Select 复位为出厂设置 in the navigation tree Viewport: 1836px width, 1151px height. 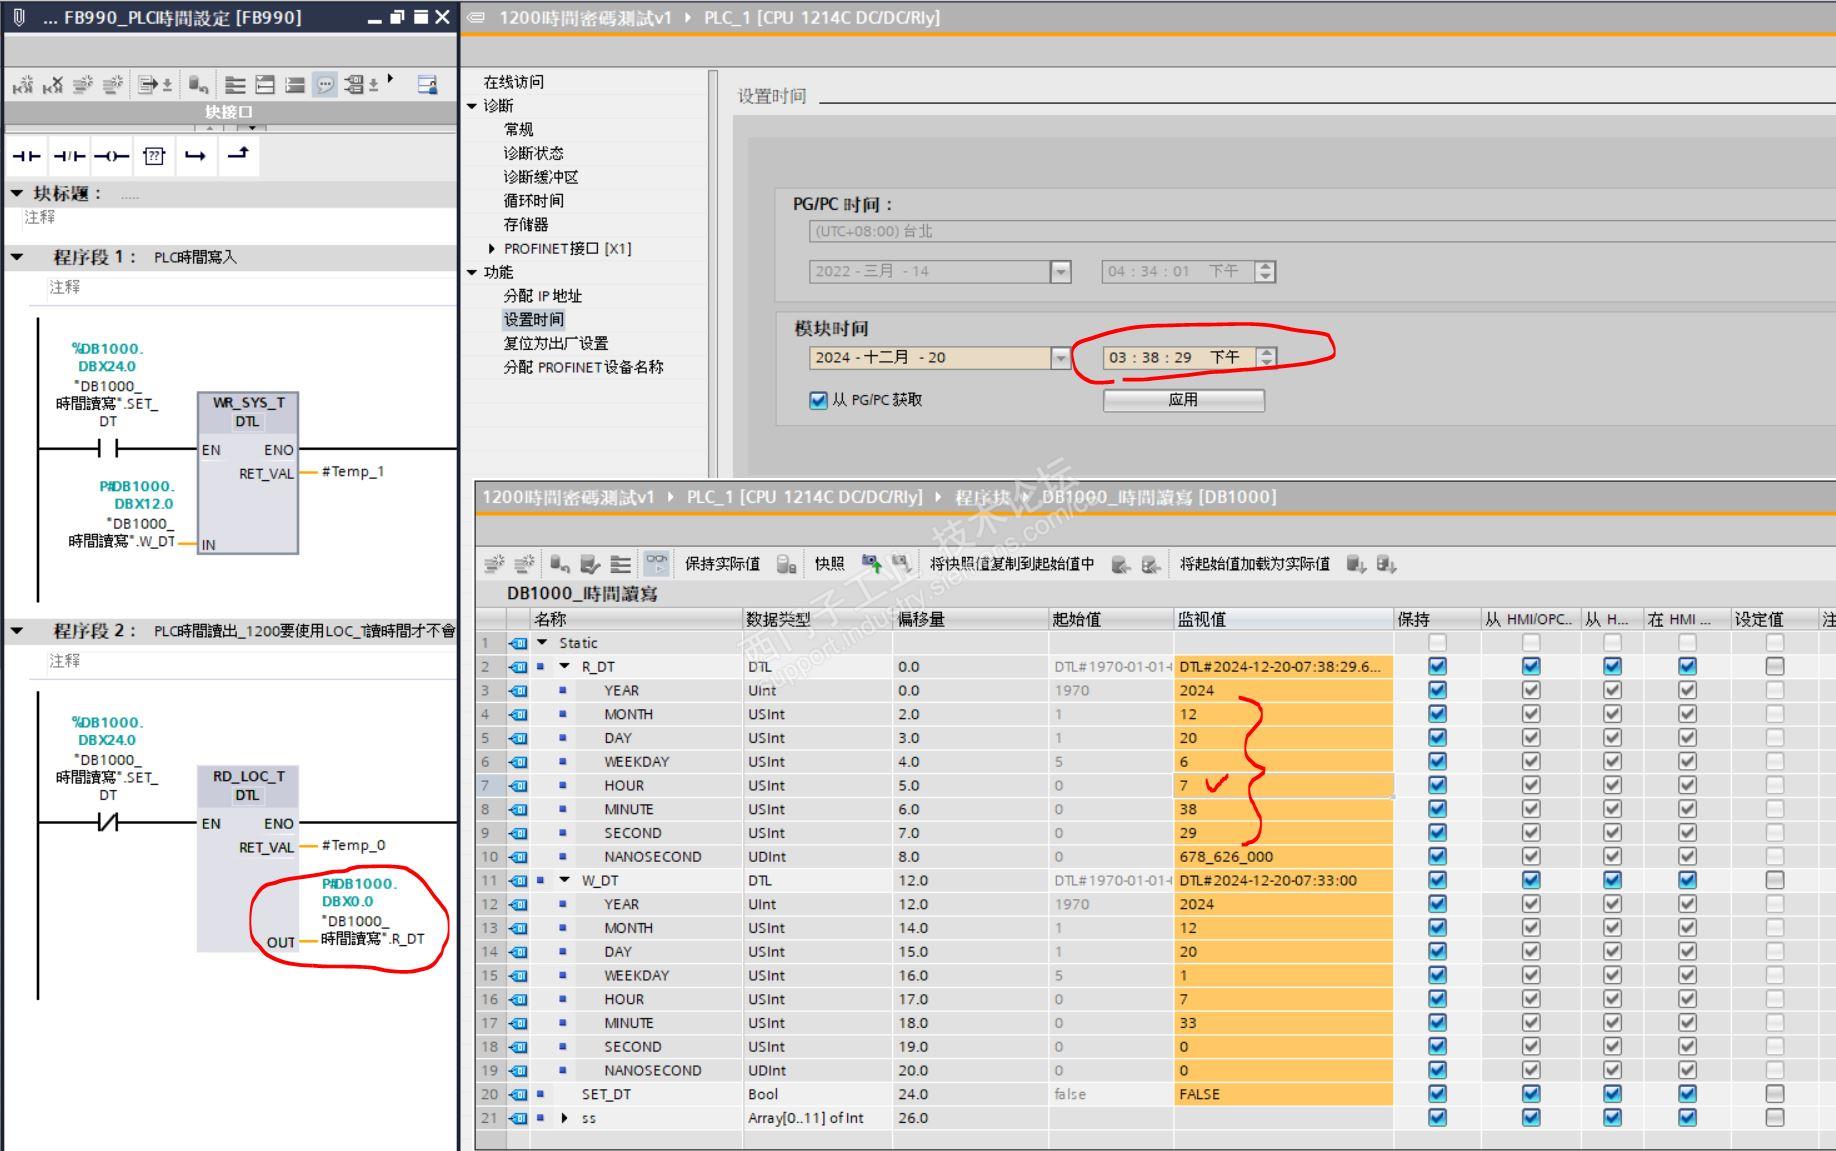coord(556,343)
